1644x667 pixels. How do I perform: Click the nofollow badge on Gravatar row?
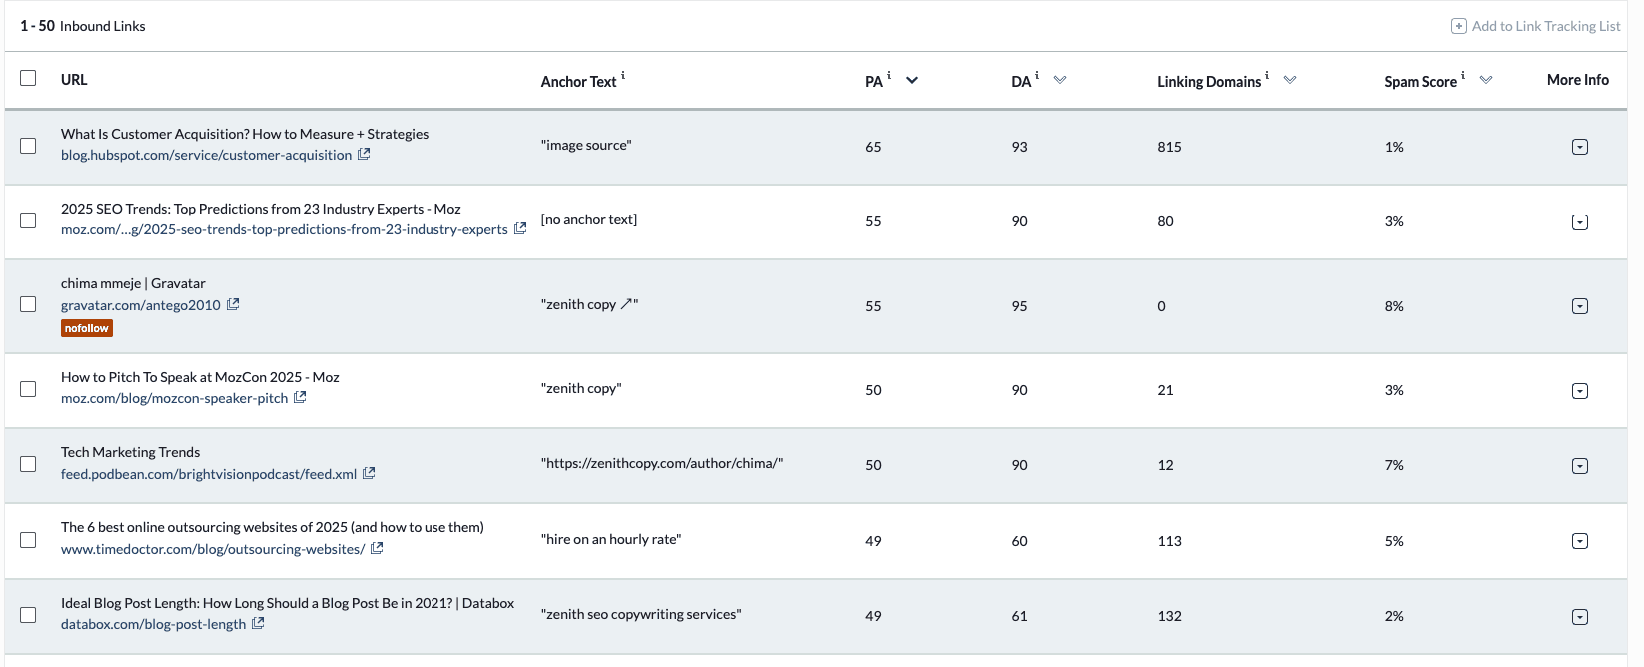pos(87,328)
